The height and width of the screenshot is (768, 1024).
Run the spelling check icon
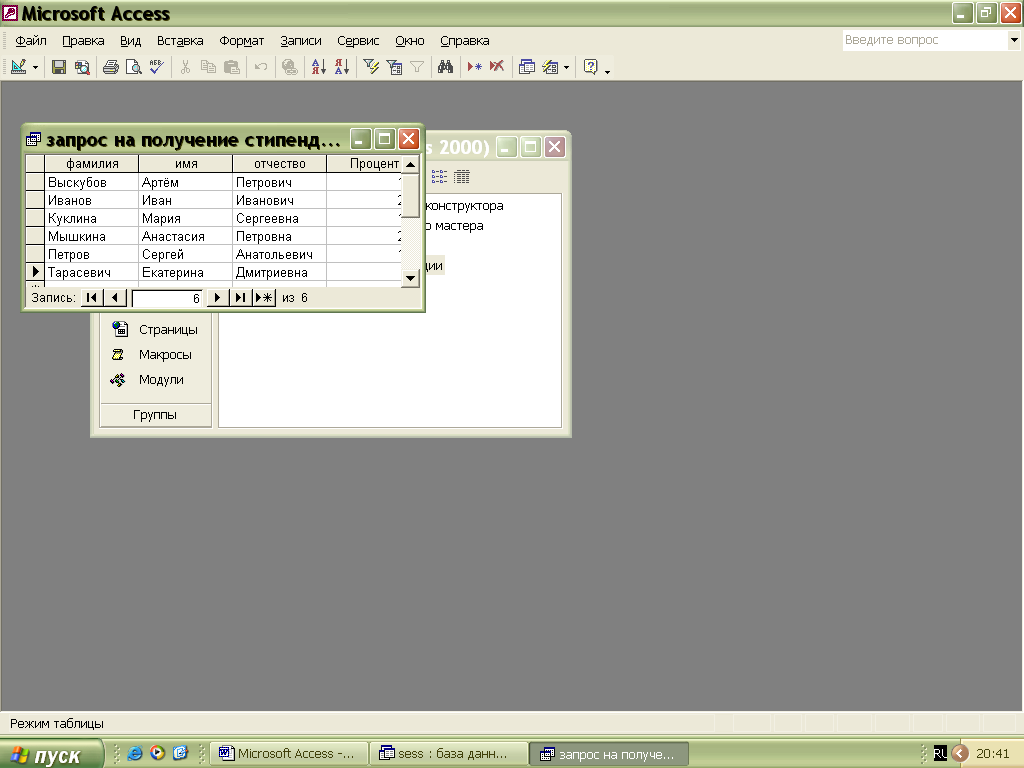tap(157, 67)
